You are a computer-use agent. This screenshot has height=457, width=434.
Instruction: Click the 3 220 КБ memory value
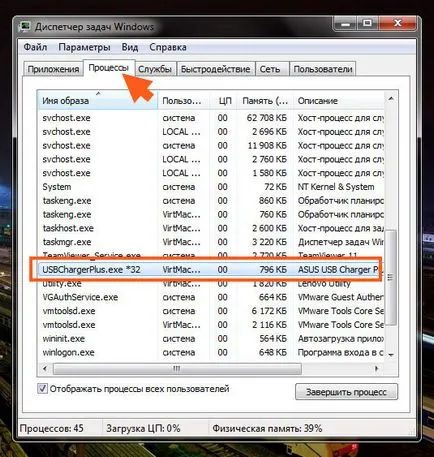point(269,242)
